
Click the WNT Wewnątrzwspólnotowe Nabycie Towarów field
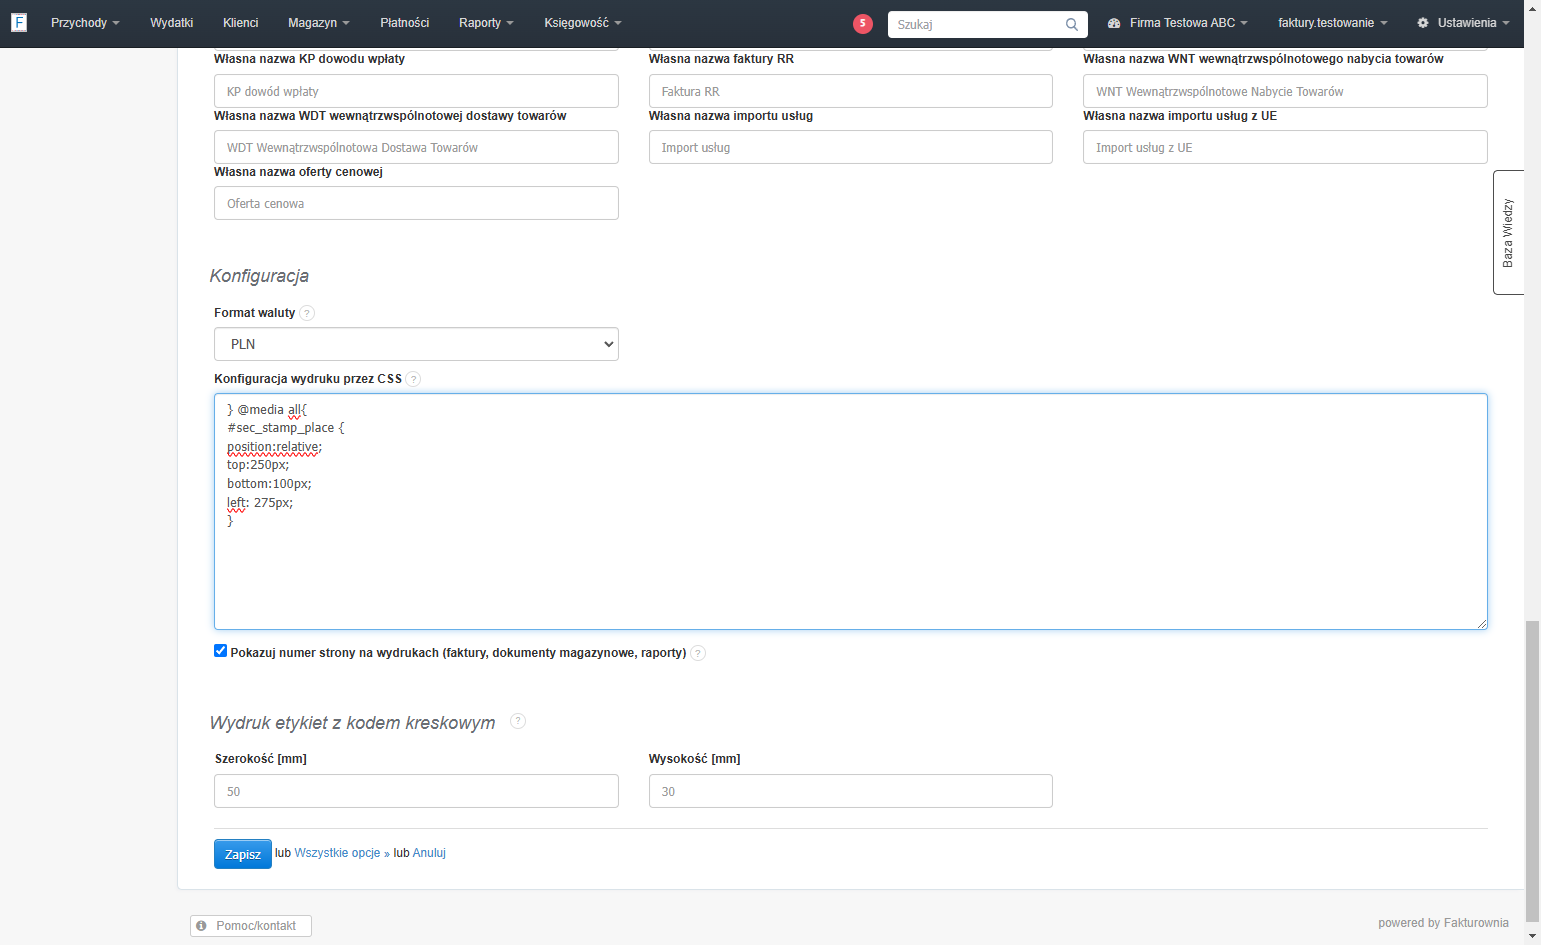(1285, 91)
